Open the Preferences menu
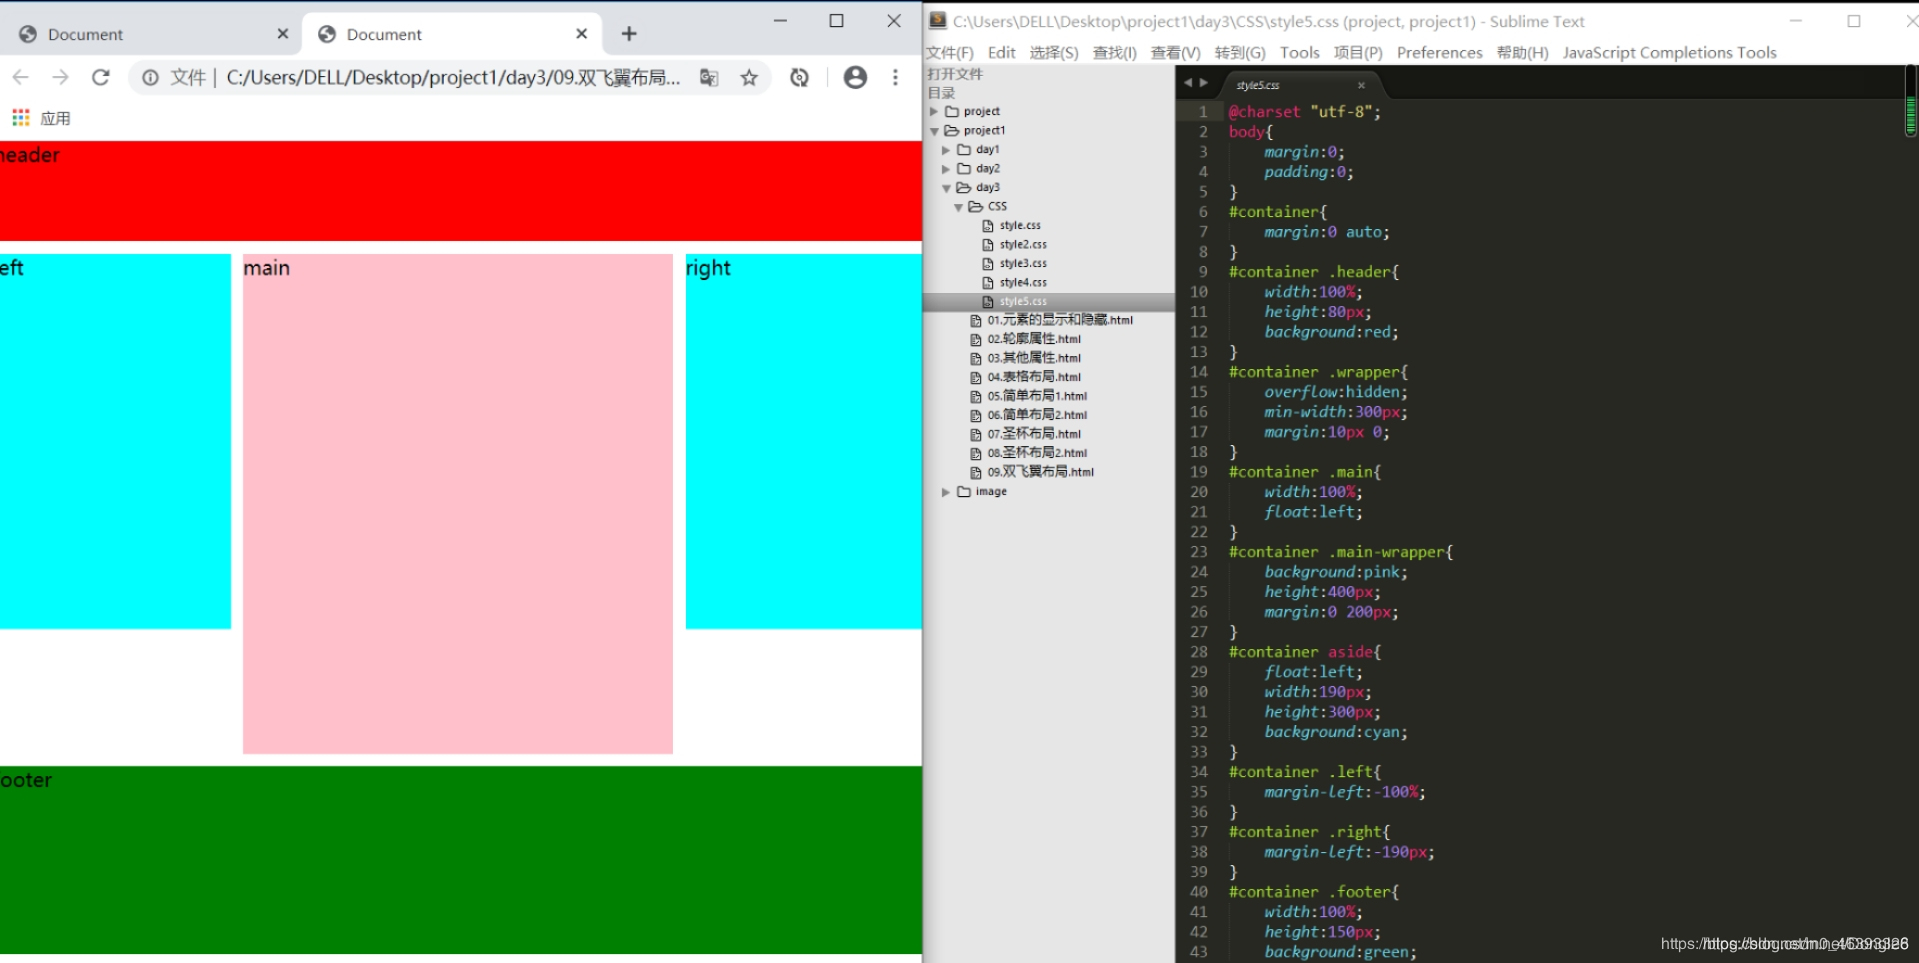This screenshot has height=963, width=1919. coord(1439,53)
